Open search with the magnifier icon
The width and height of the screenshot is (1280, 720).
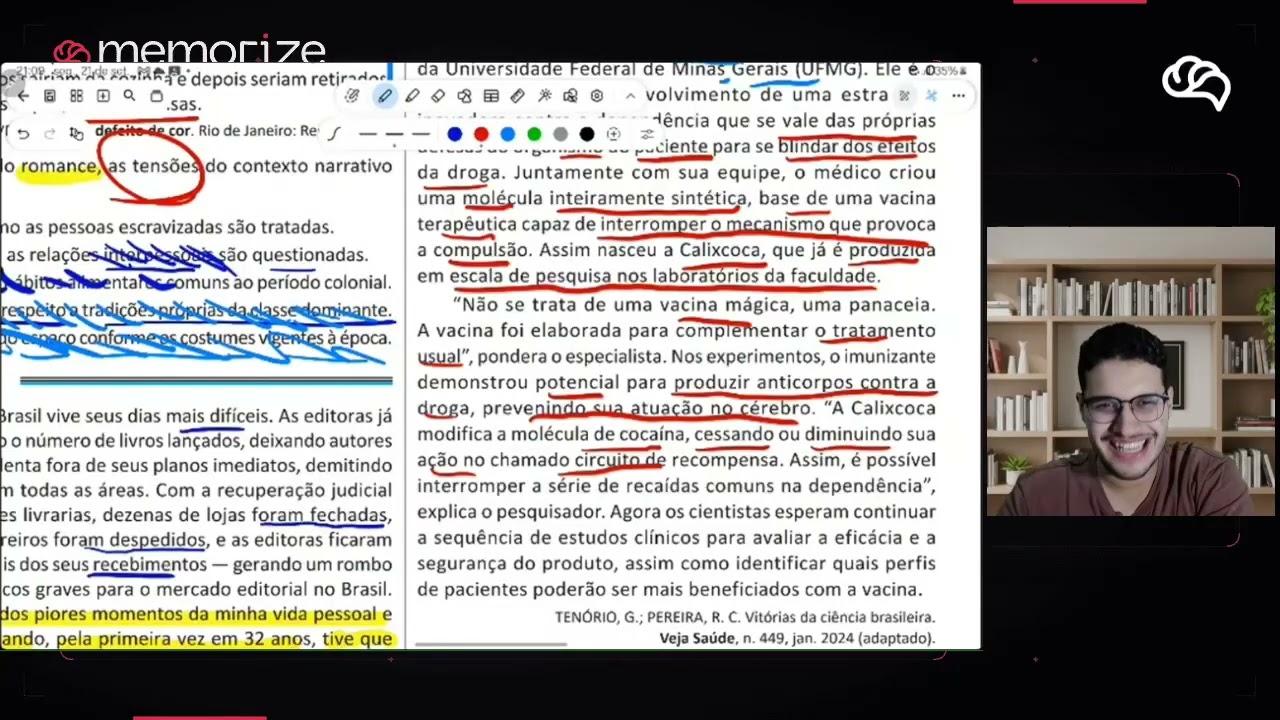pyautogui.click(x=129, y=96)
